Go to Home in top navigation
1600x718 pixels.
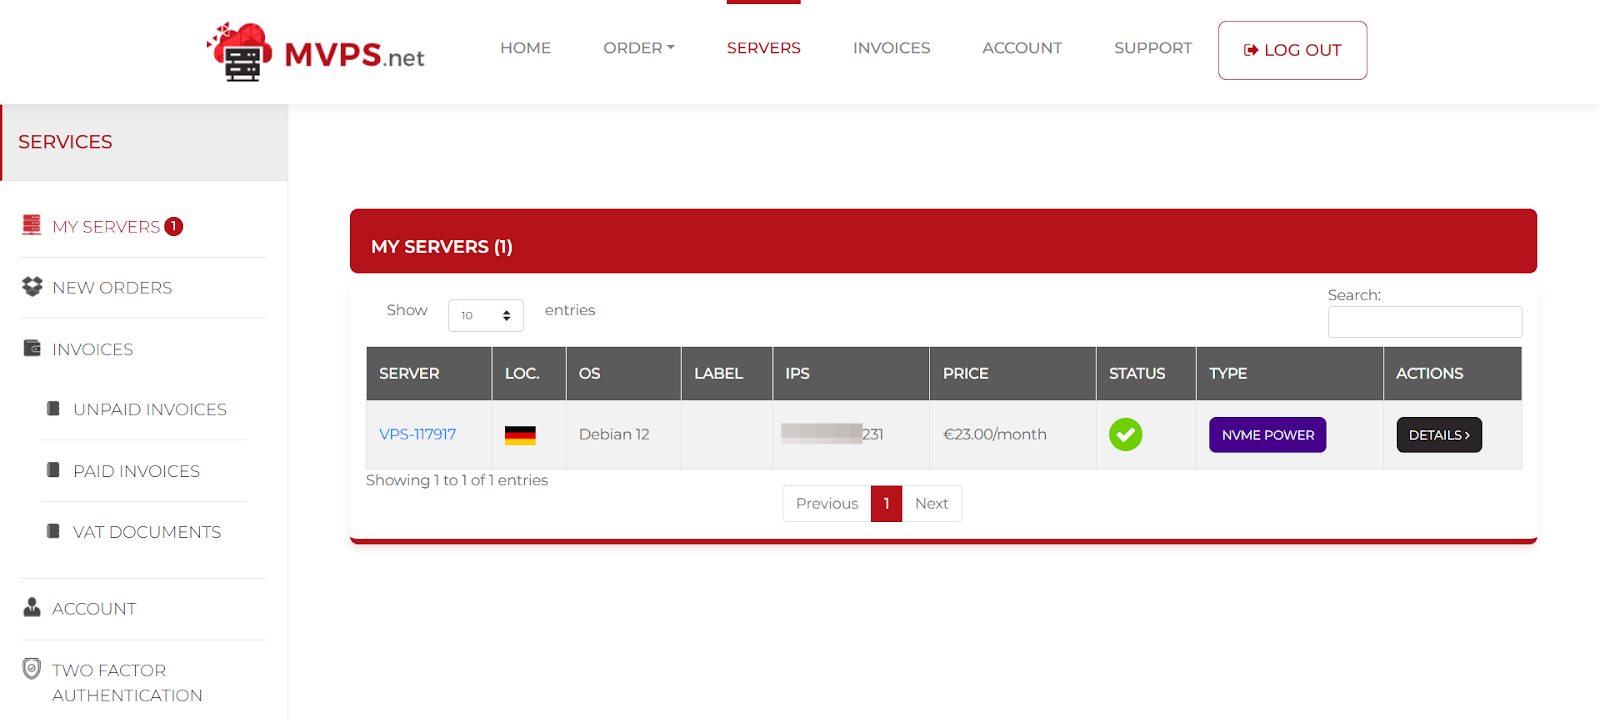(x=525, y=48)
